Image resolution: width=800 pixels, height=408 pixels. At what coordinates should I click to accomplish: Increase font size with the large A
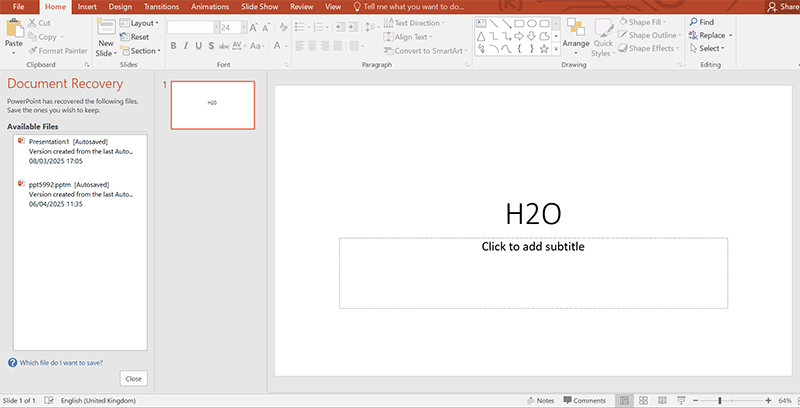[x=254, y=28]
